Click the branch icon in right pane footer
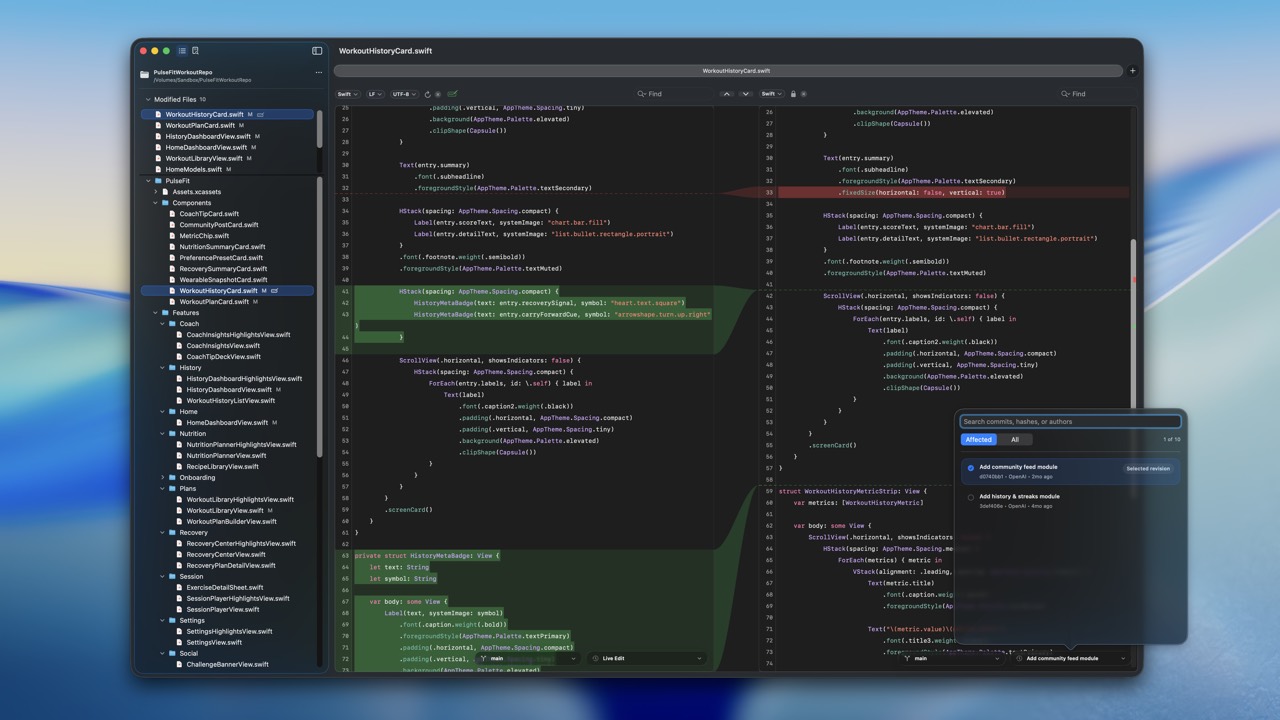The image size is (1280, 720). tap(907, 659)
